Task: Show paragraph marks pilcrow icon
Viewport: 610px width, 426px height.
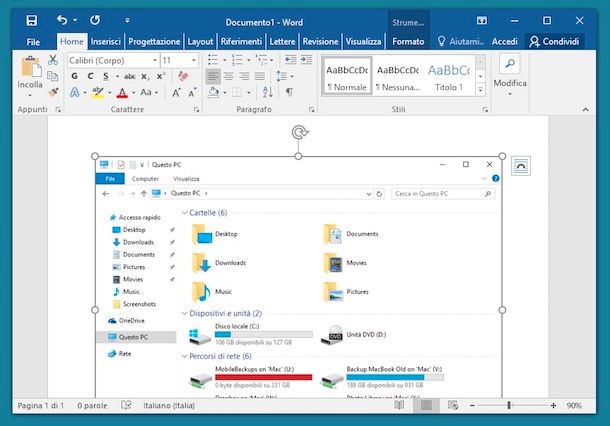Action: [x=289, y=92]
